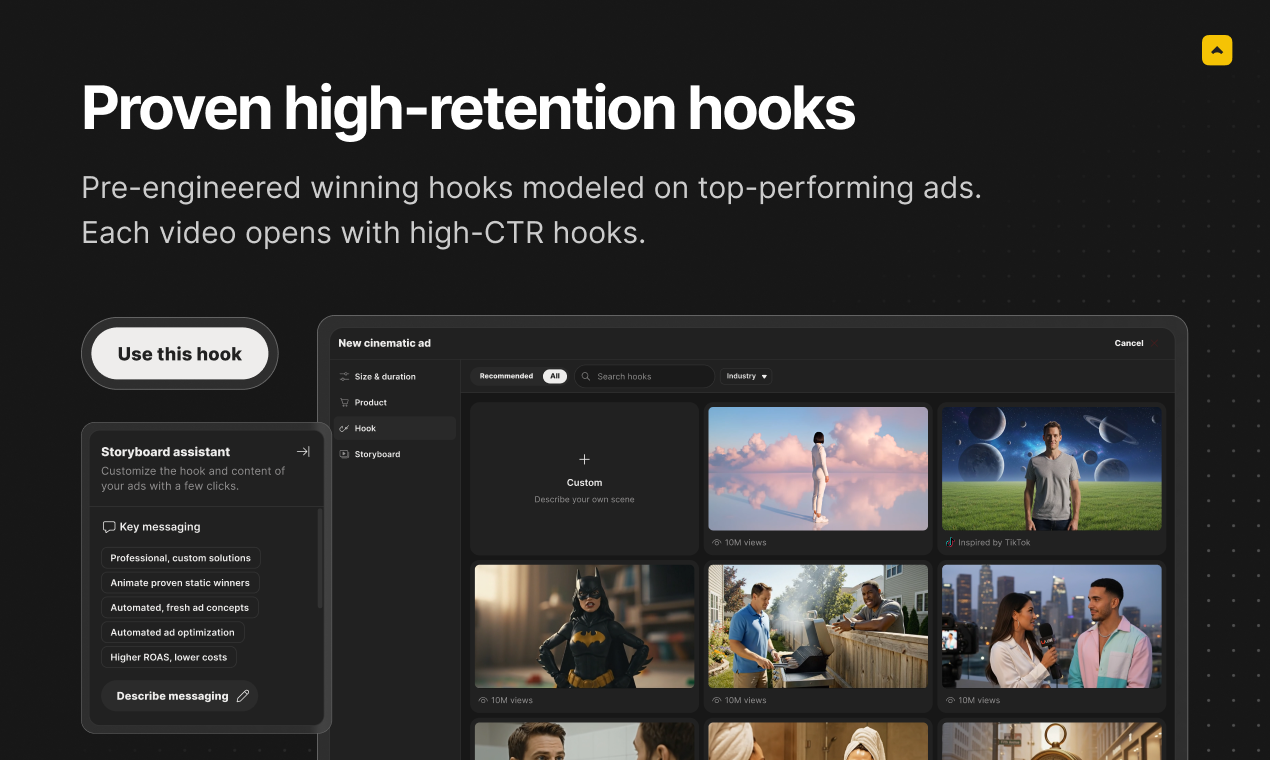Click the Custom scene card
The image size is (1270, 760).
pos(584,479)
